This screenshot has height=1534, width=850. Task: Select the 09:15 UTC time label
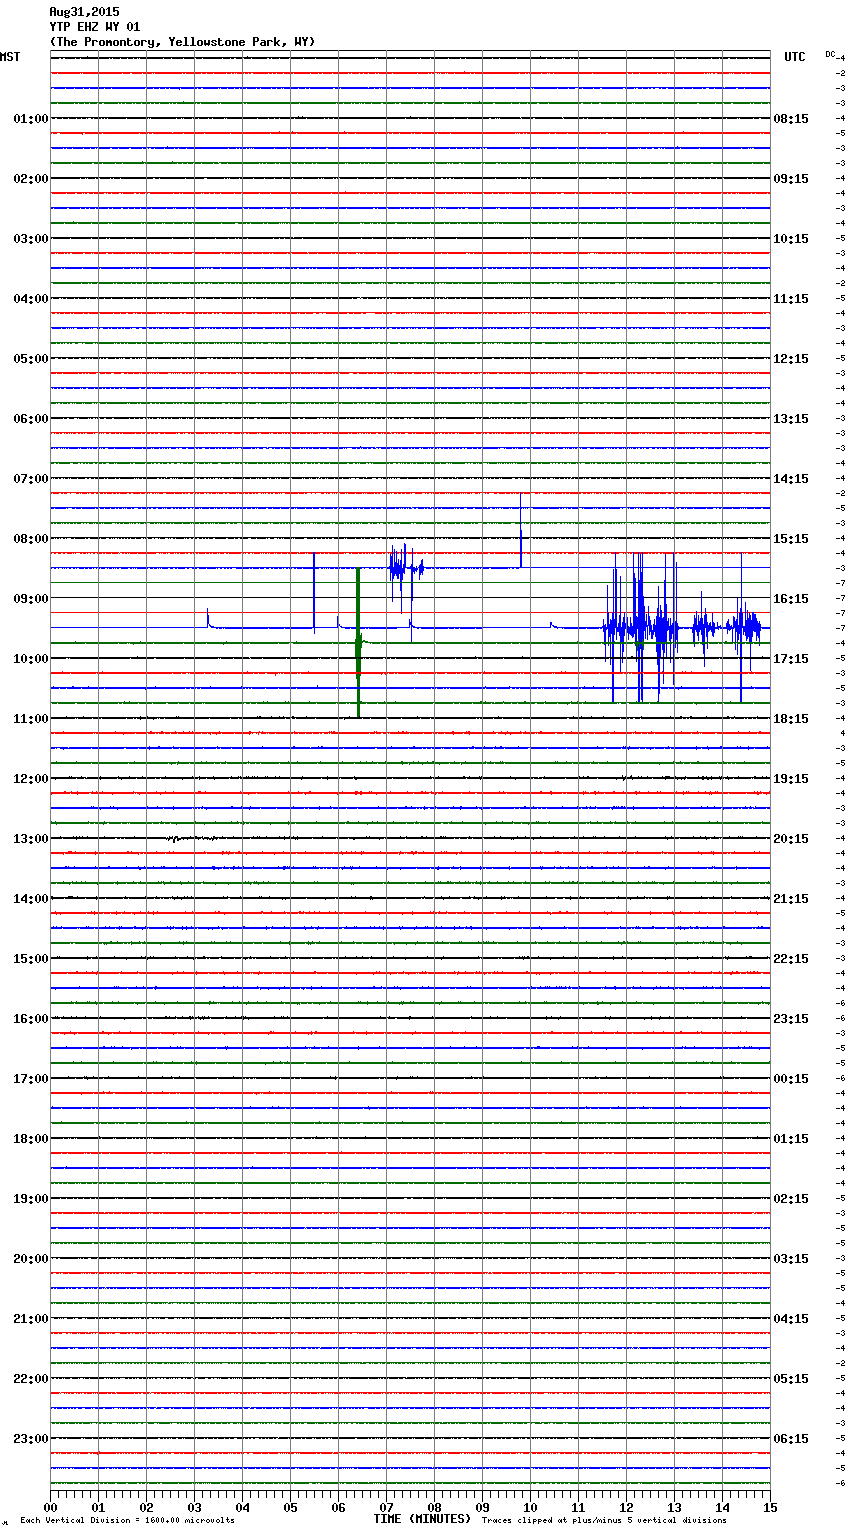[x=791, y=179]
